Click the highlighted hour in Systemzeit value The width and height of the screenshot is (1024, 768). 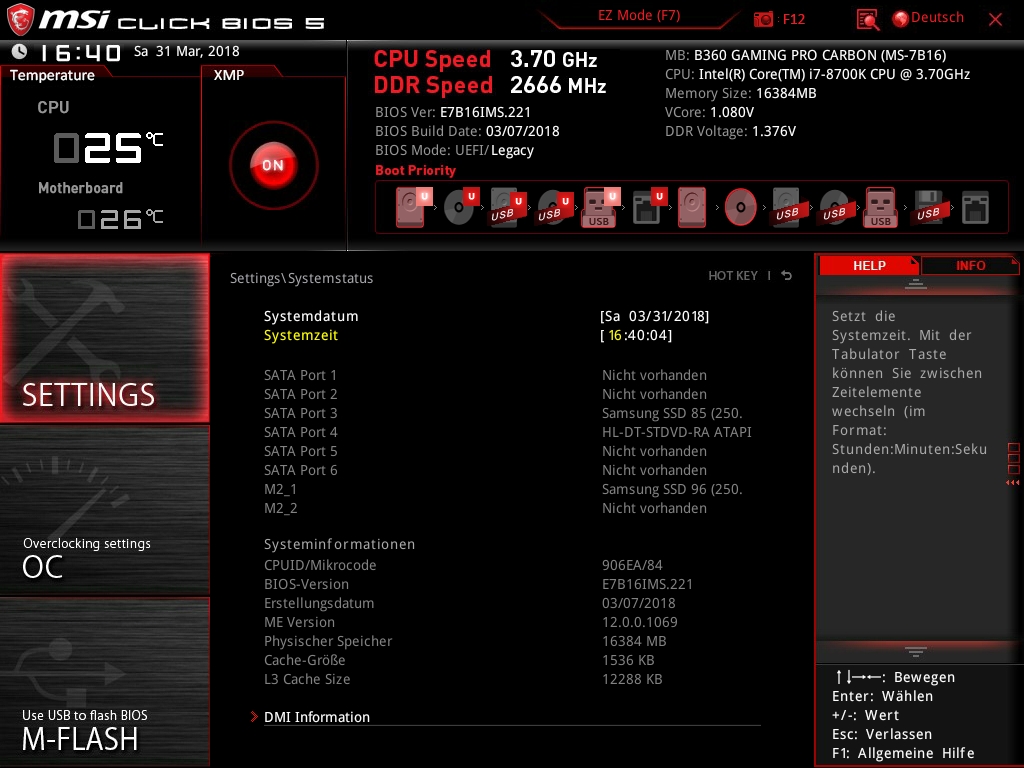(615, 335)
